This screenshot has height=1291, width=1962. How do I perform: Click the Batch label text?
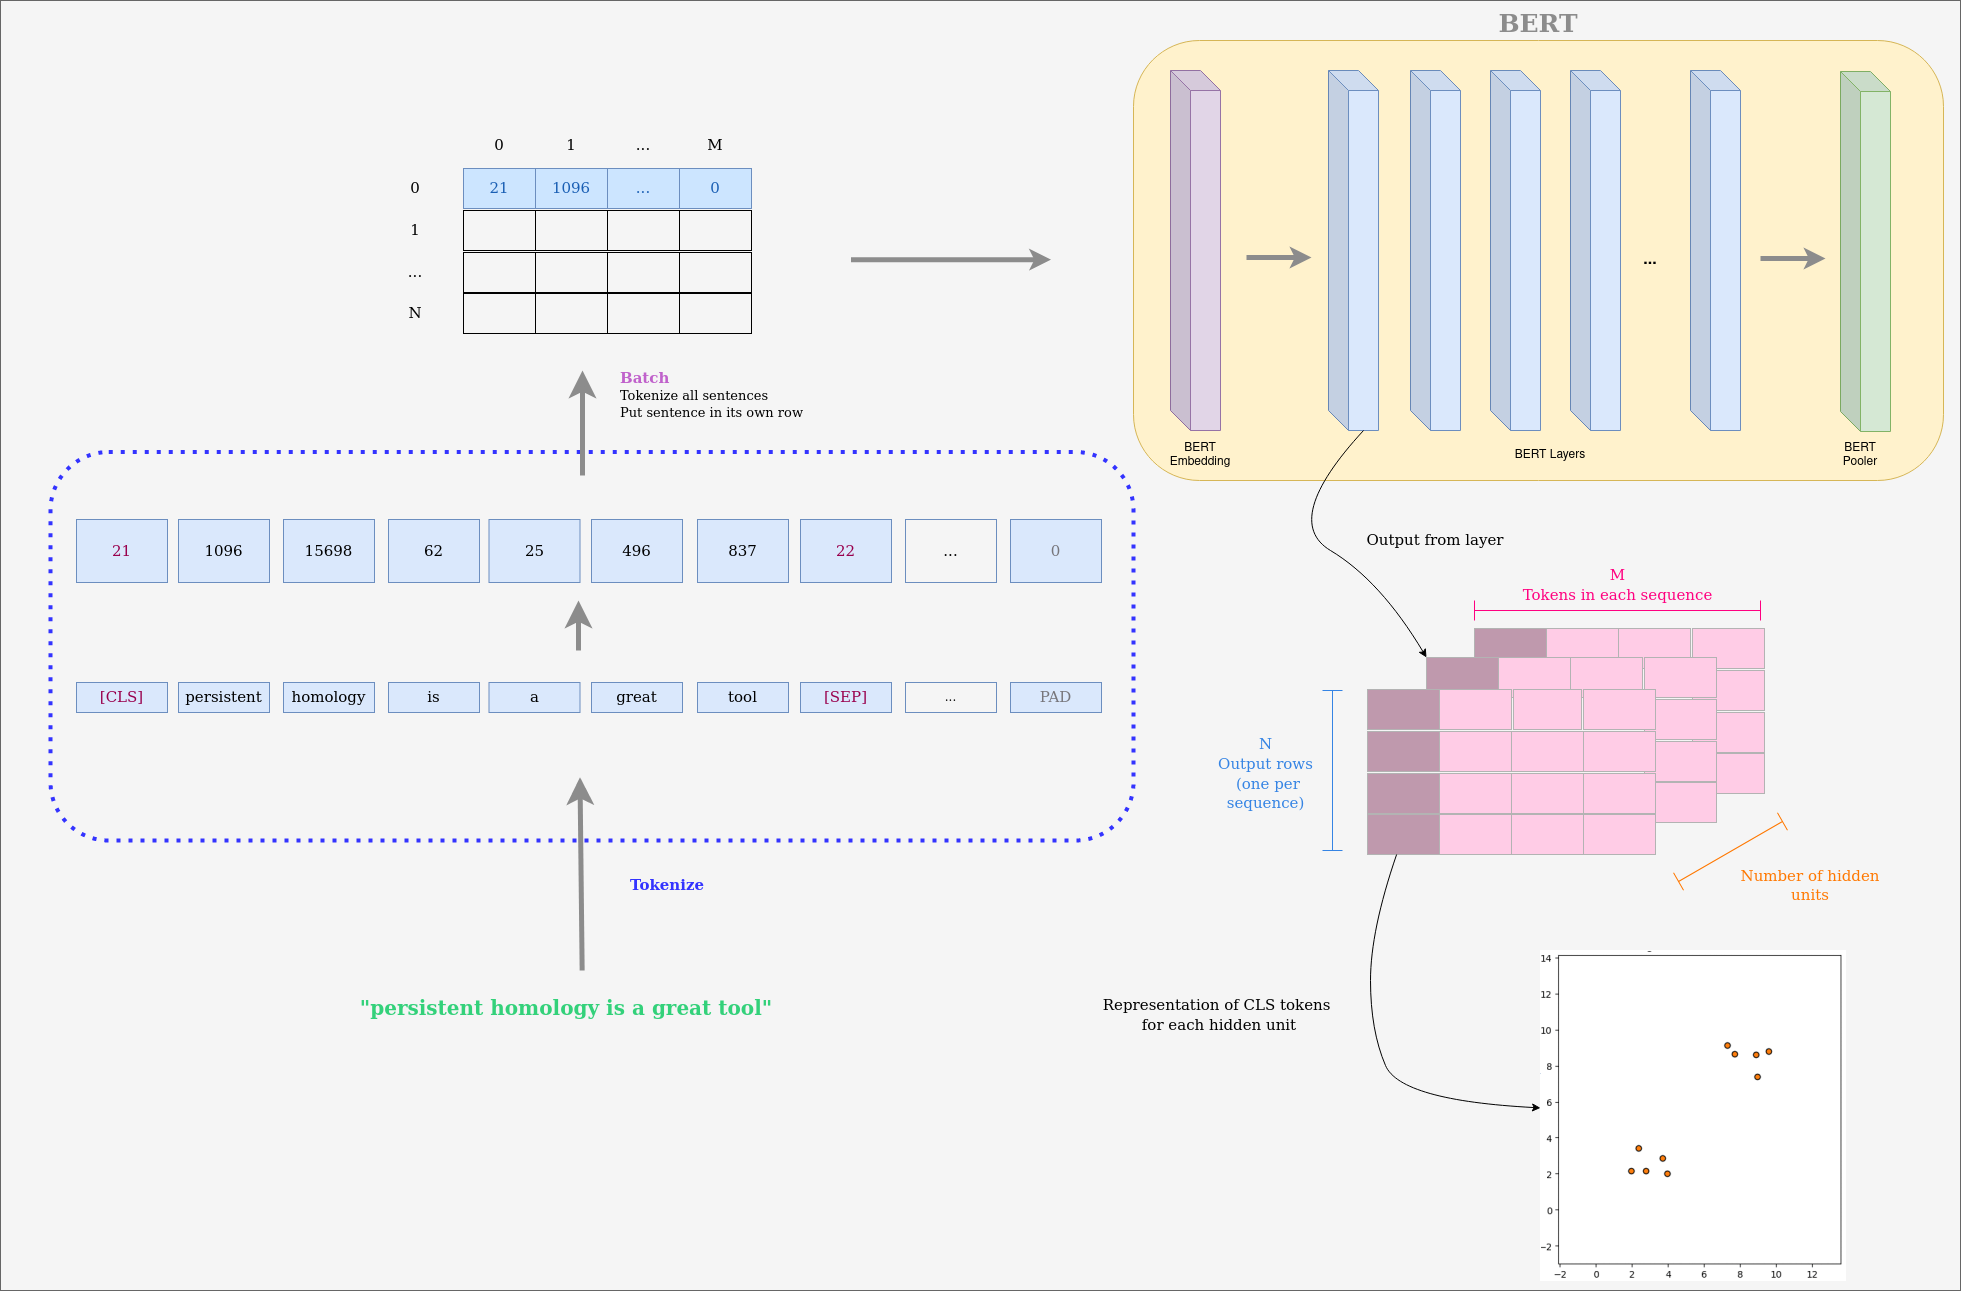coord(644,378)
